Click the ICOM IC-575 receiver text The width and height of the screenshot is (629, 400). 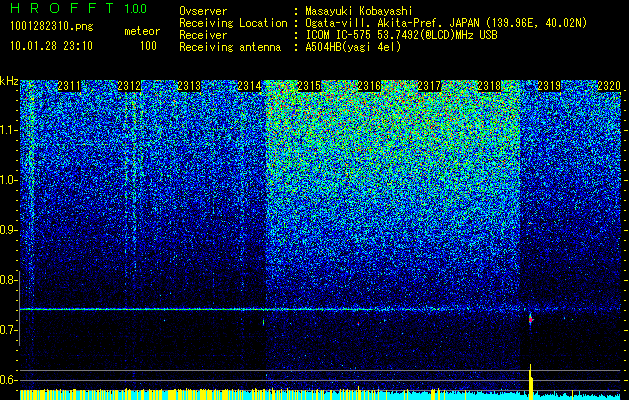(401, 35)
